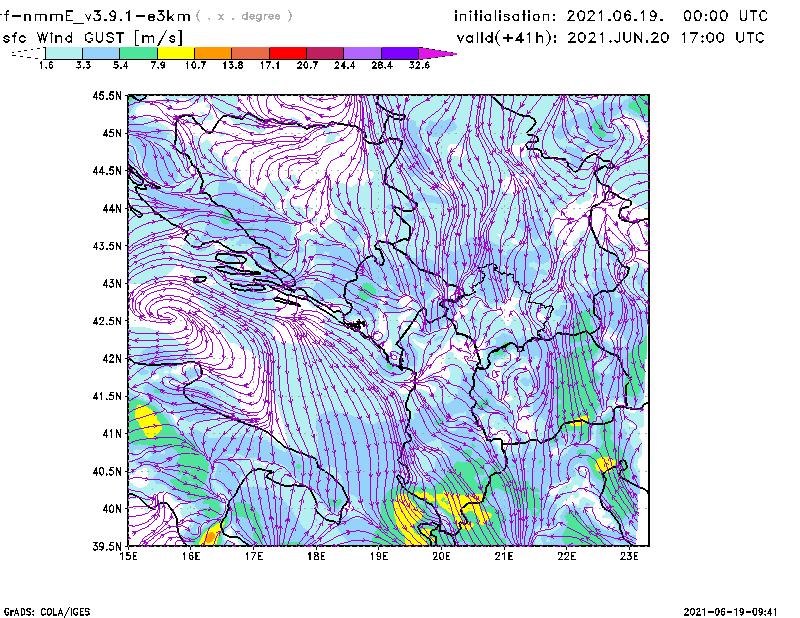Select the yellow legend color box

(176, 53)
